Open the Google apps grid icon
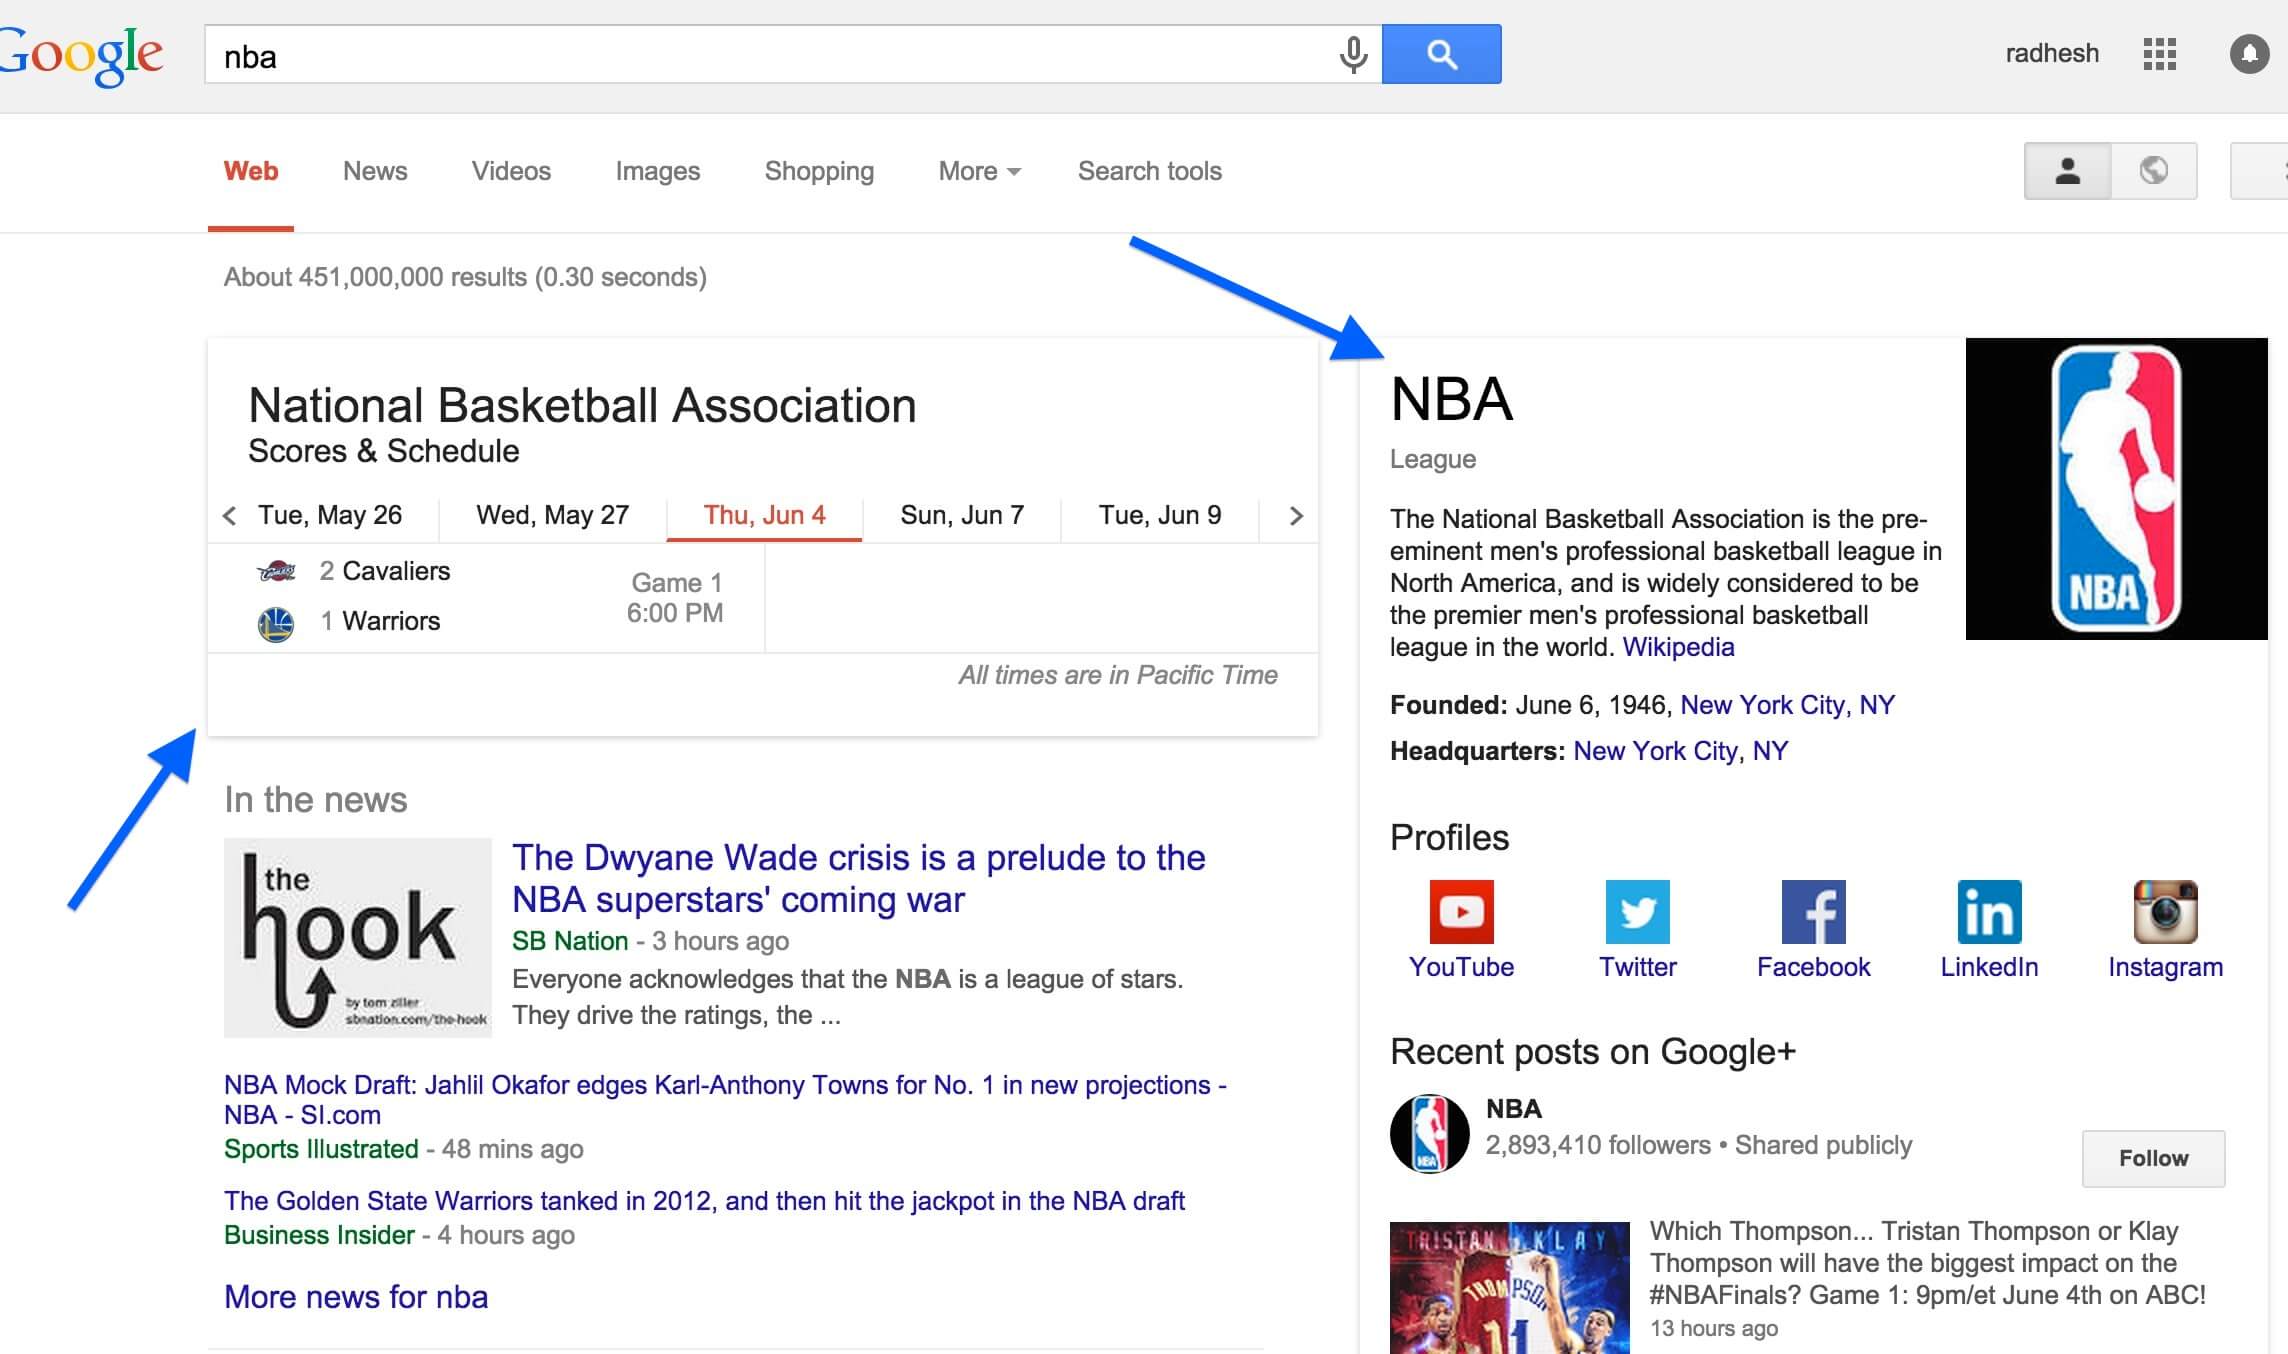The image size is (2288, 1354). (2159, 54)
